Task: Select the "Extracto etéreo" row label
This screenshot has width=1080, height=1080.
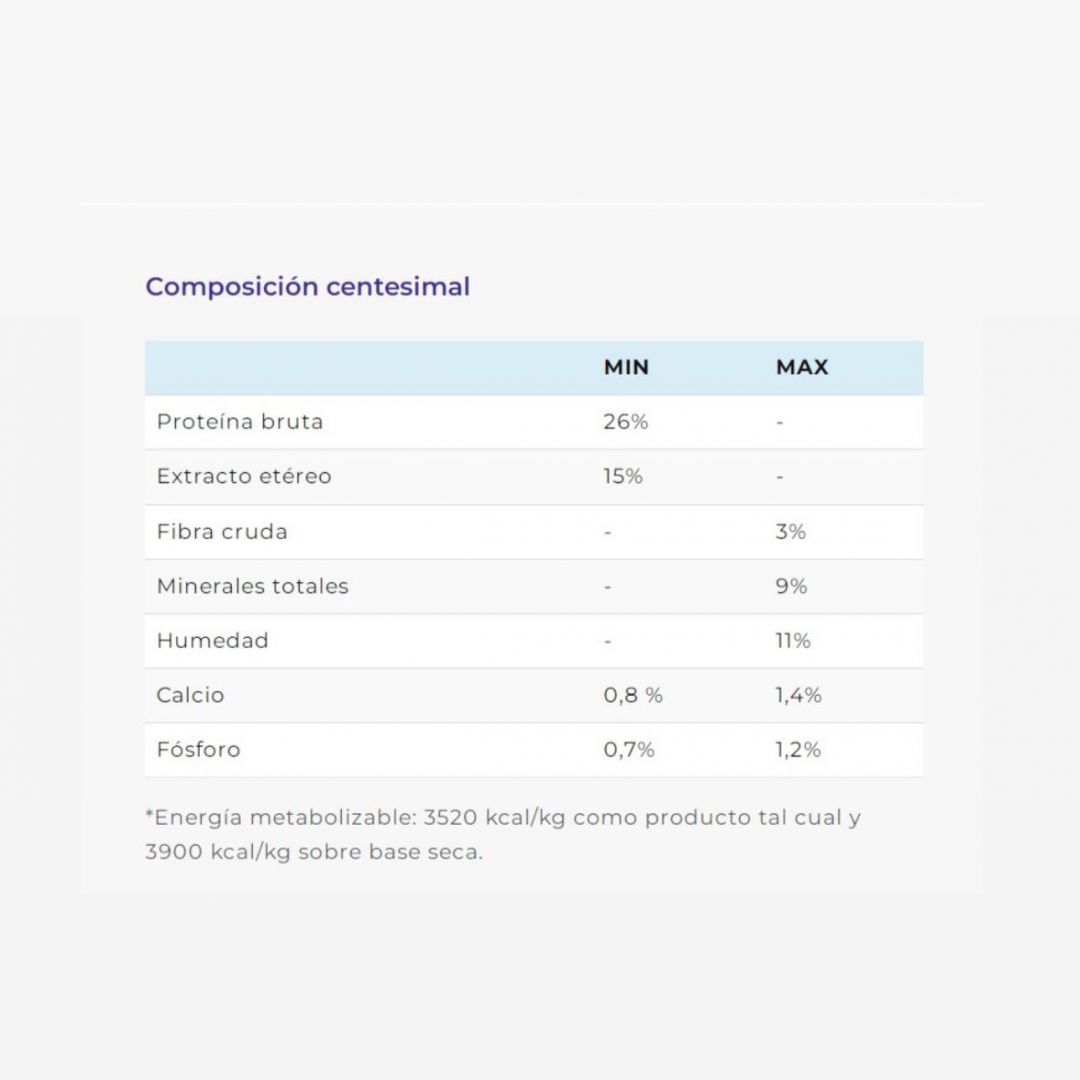Action: [244, 477]
